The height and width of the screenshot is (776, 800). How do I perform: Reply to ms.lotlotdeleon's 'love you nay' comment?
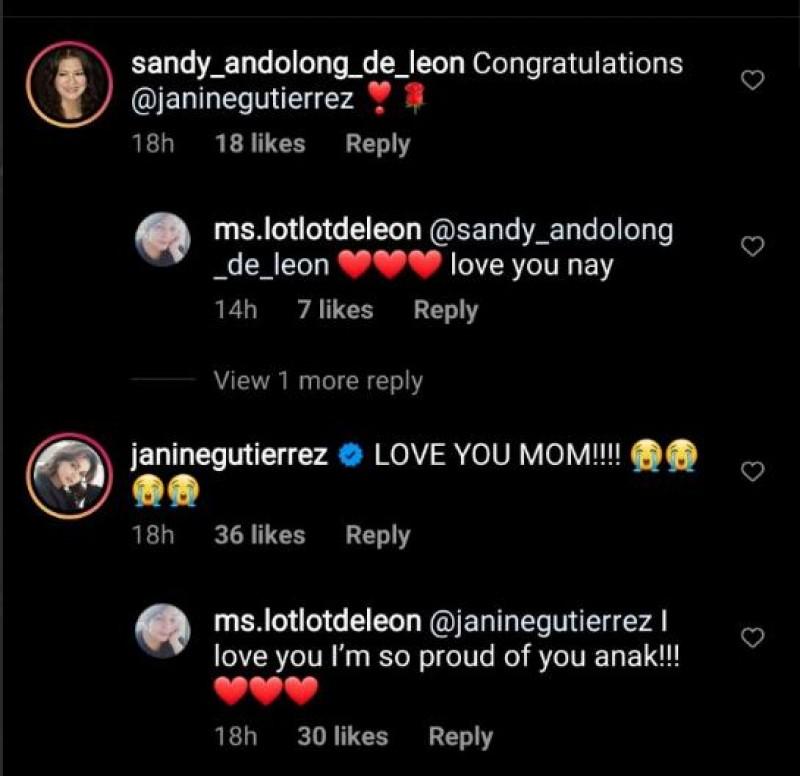(x=446, y=310)
